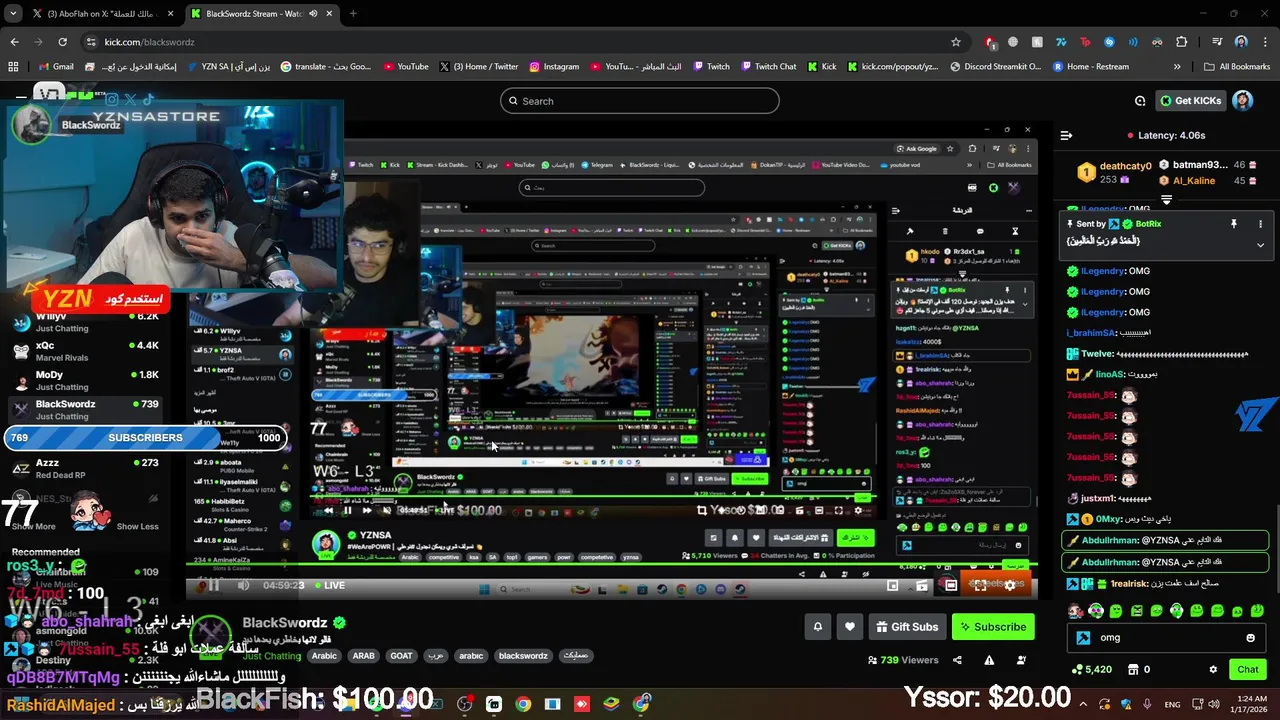The width and height of the screenshot is (1280, 720).
Task: Subscribe to BlackSwordz channel
Action: [x=993, y=627]
